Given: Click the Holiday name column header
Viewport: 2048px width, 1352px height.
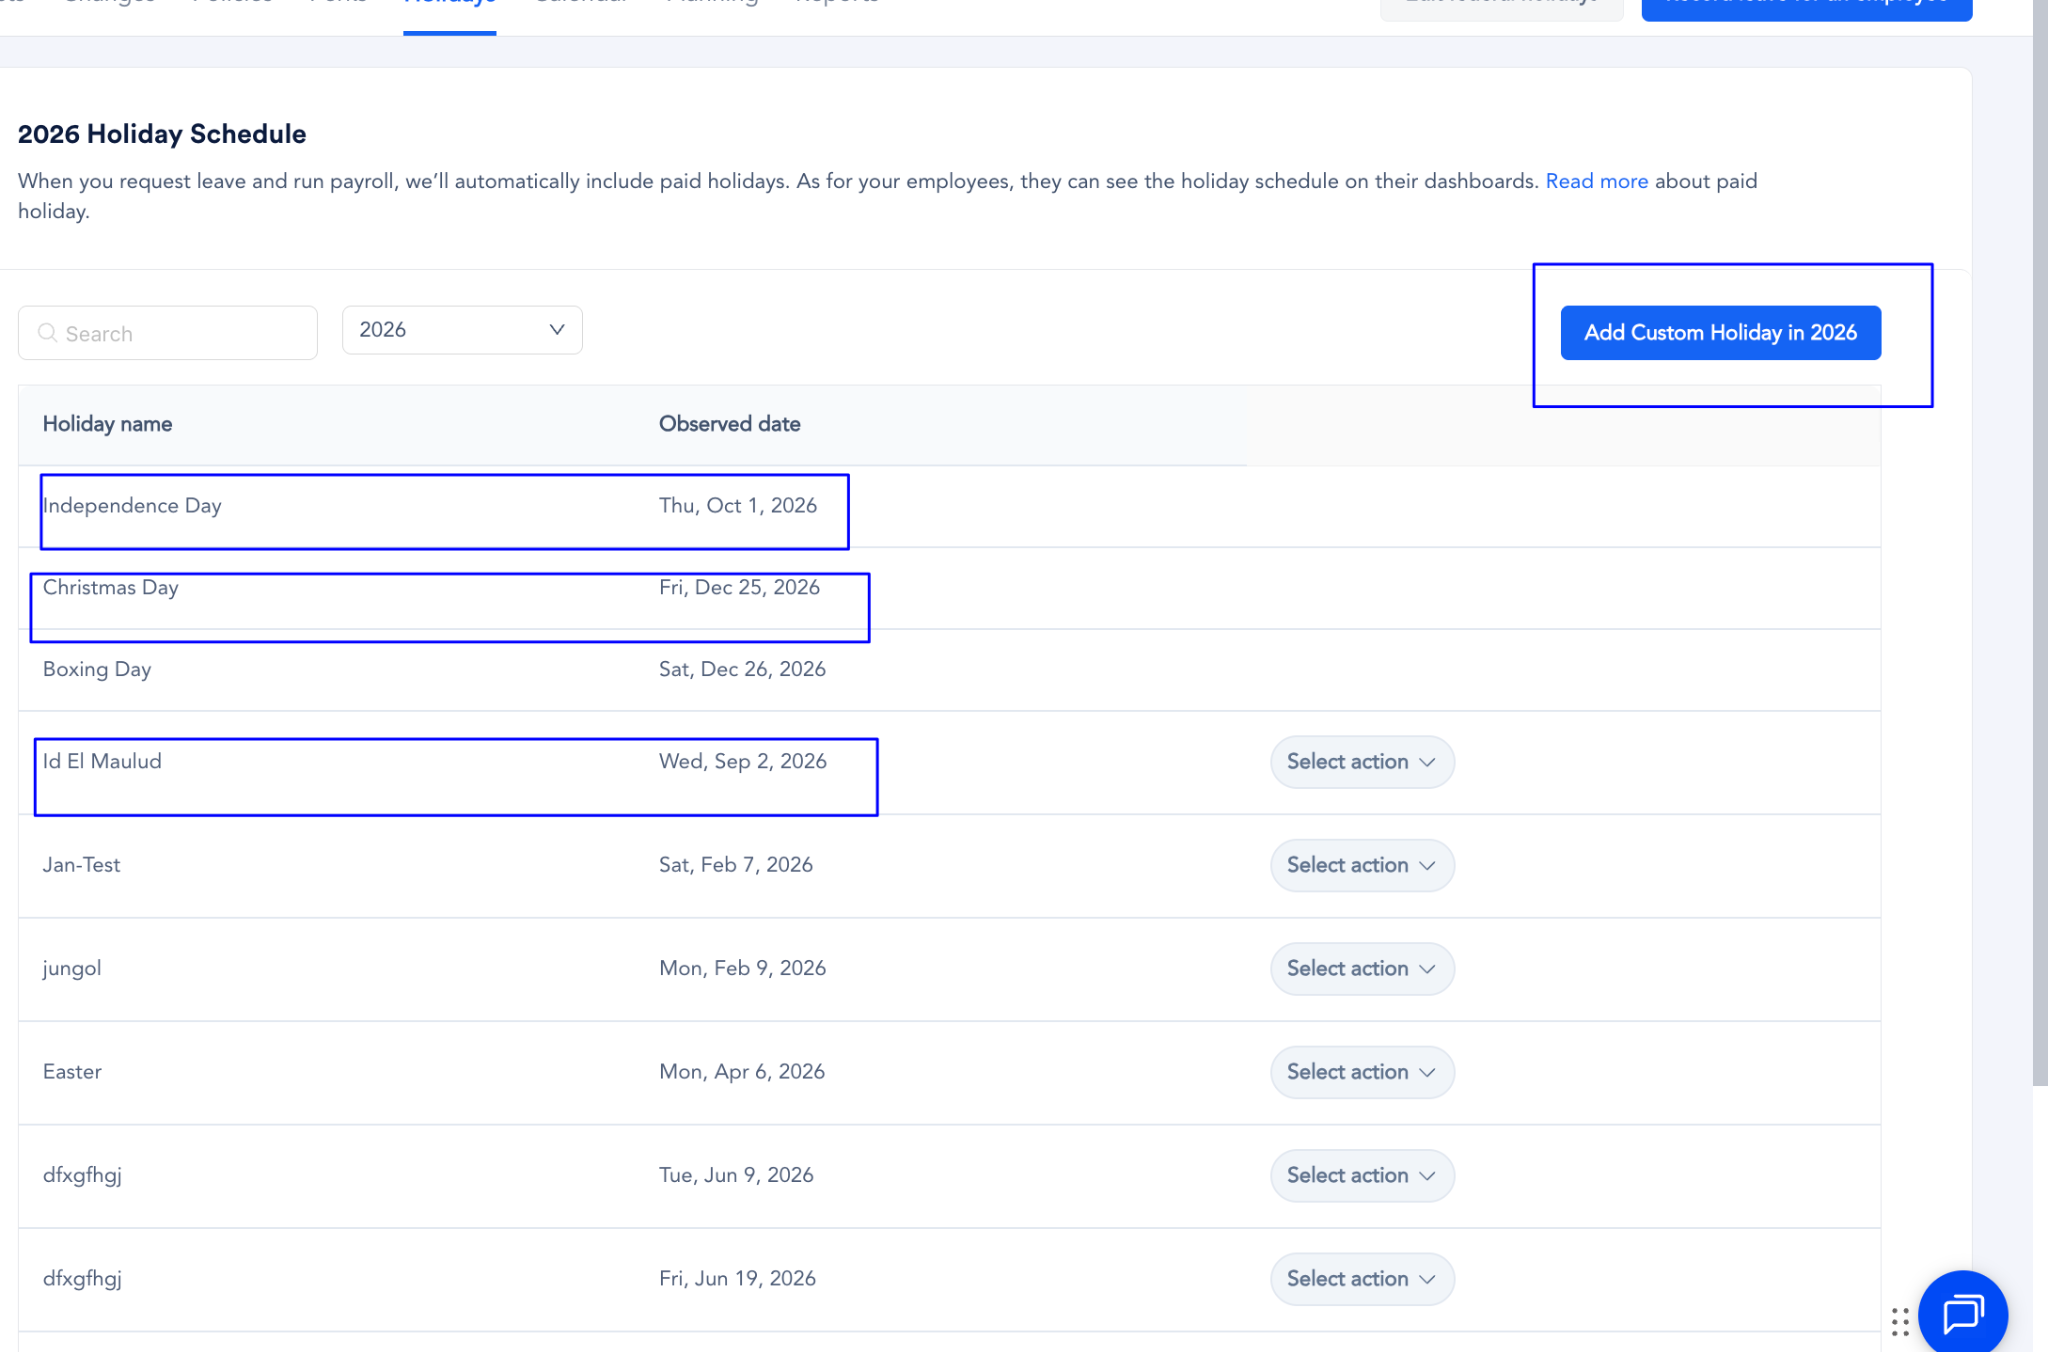Looking at the screenshot, I should [107, 424].
